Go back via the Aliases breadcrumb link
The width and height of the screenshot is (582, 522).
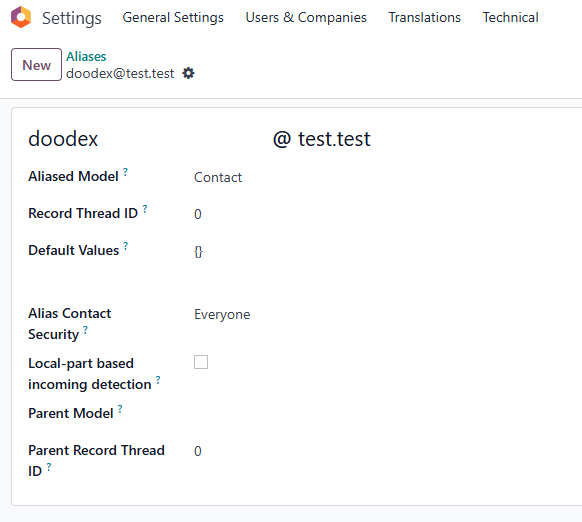coord(86,56)
